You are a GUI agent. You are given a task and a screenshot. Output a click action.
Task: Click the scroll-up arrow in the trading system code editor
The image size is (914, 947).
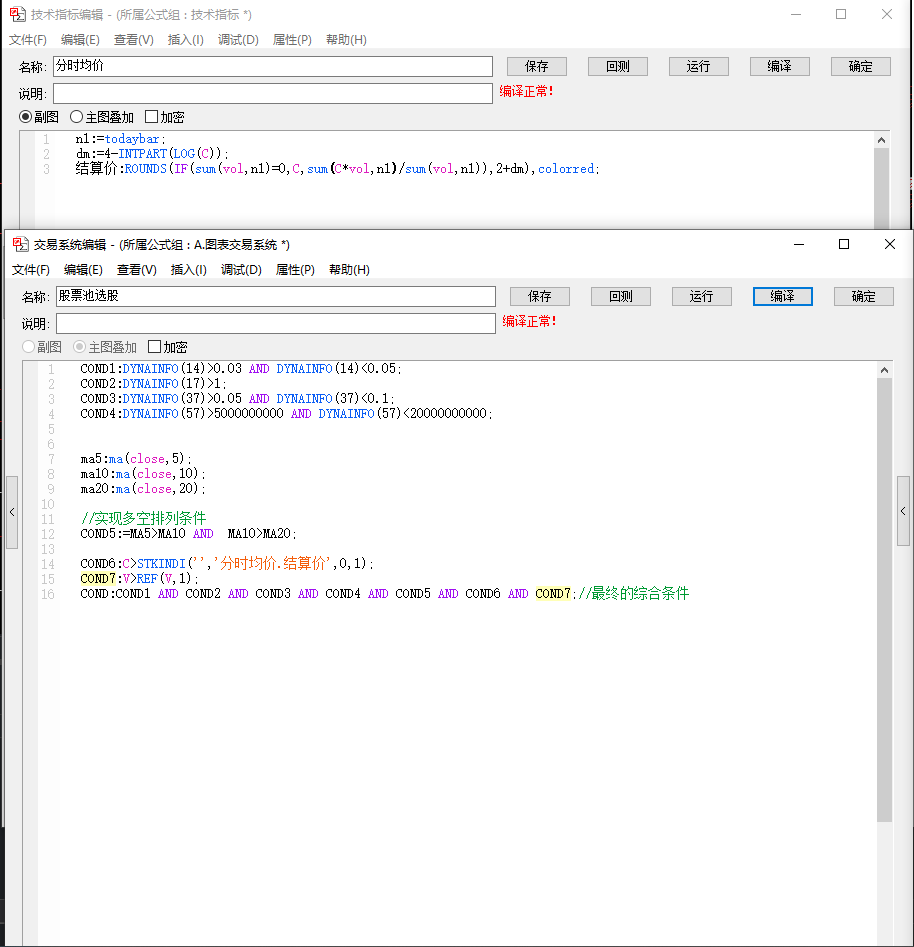(884, 371)
